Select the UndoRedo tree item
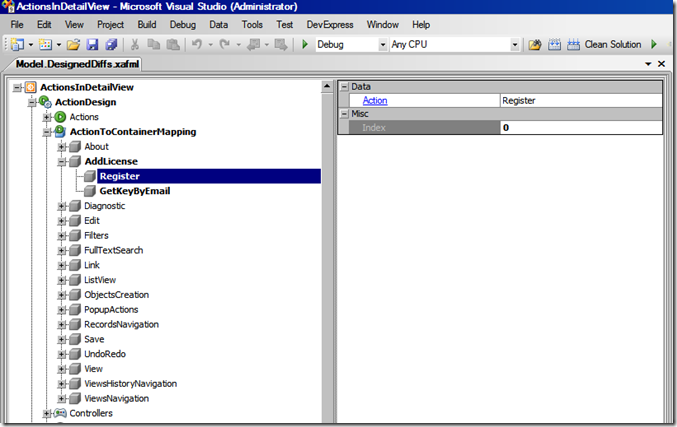 pos(105,354)
